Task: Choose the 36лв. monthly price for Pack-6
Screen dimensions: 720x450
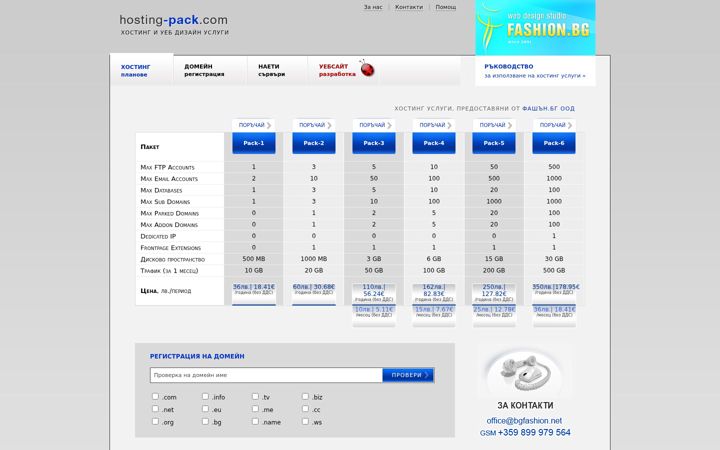Action: 554,316
